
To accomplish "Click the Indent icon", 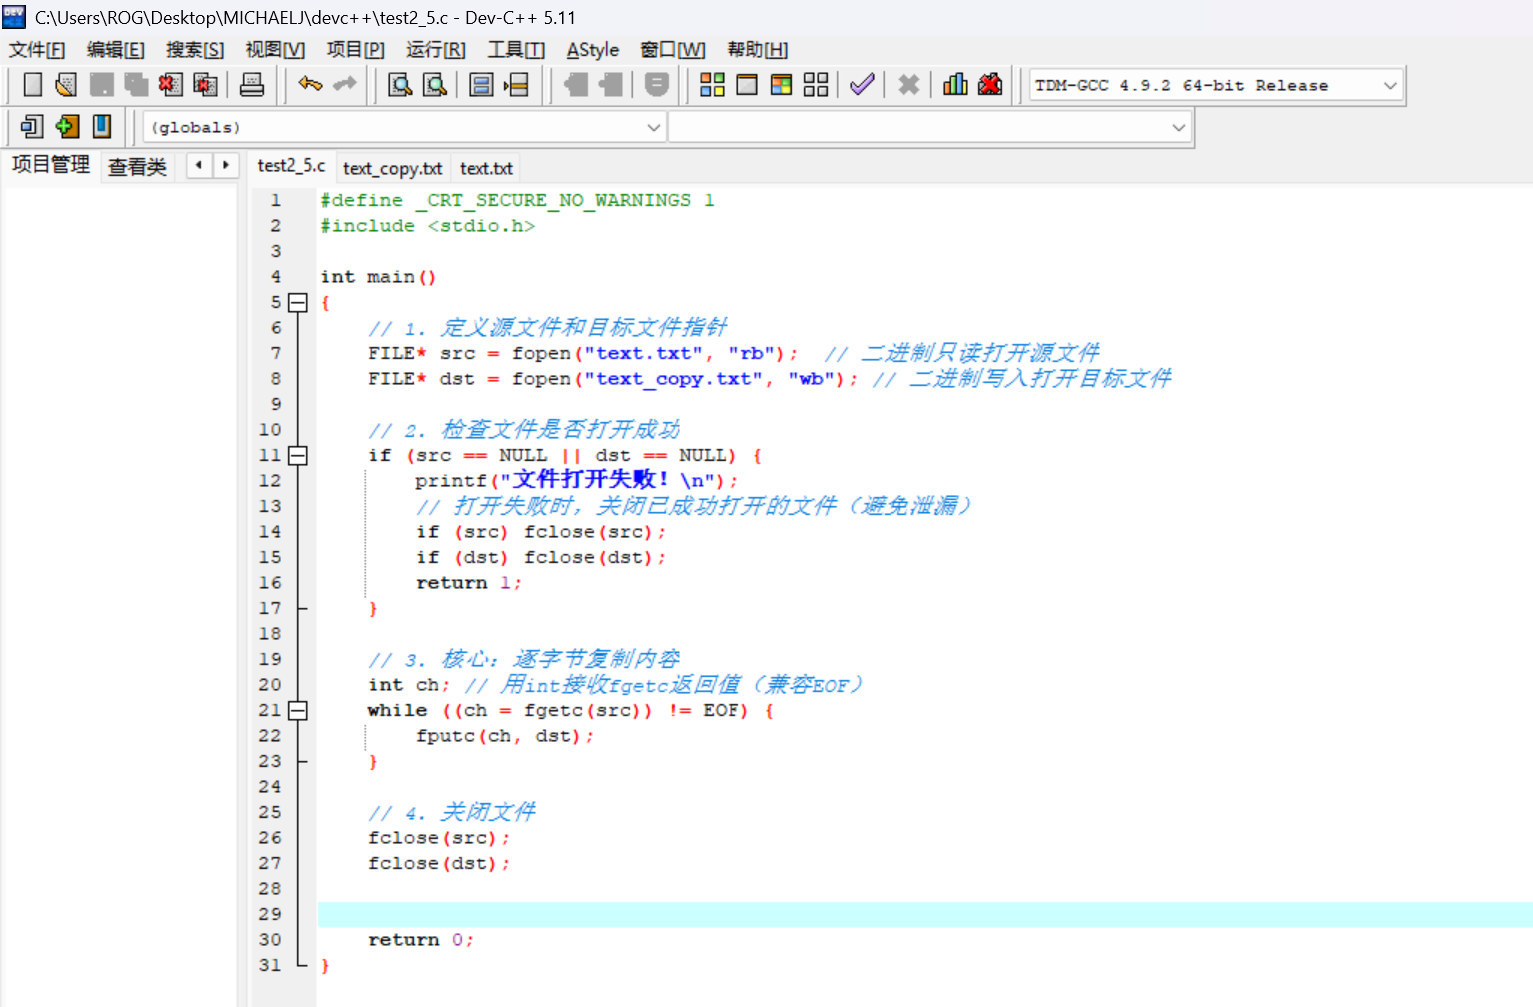I will click(576, 85).
